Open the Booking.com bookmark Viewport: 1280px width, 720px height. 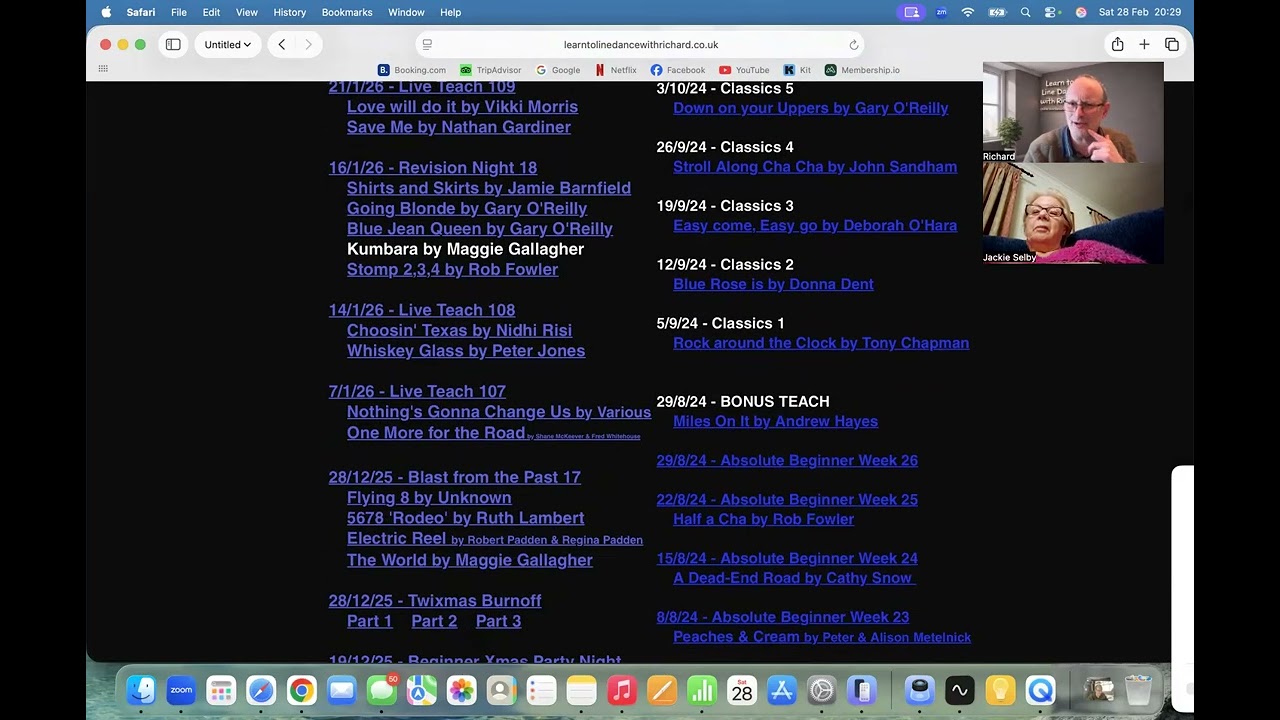click(x=412, y=70)
